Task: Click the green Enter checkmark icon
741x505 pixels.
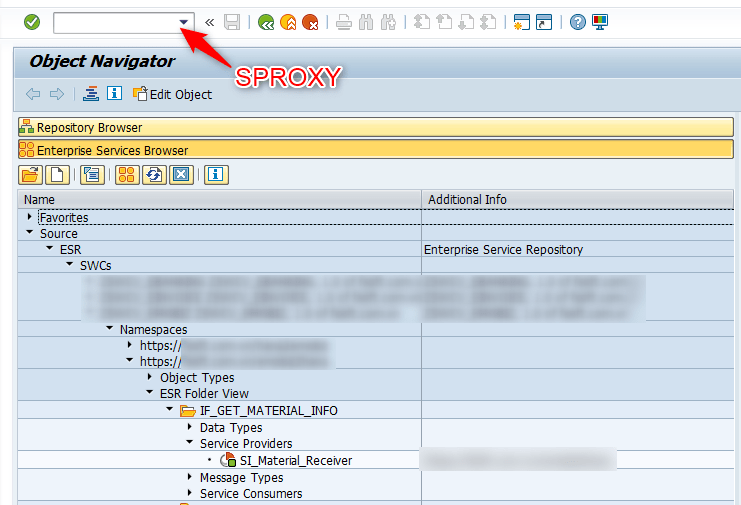Action: tap(32, 21)
